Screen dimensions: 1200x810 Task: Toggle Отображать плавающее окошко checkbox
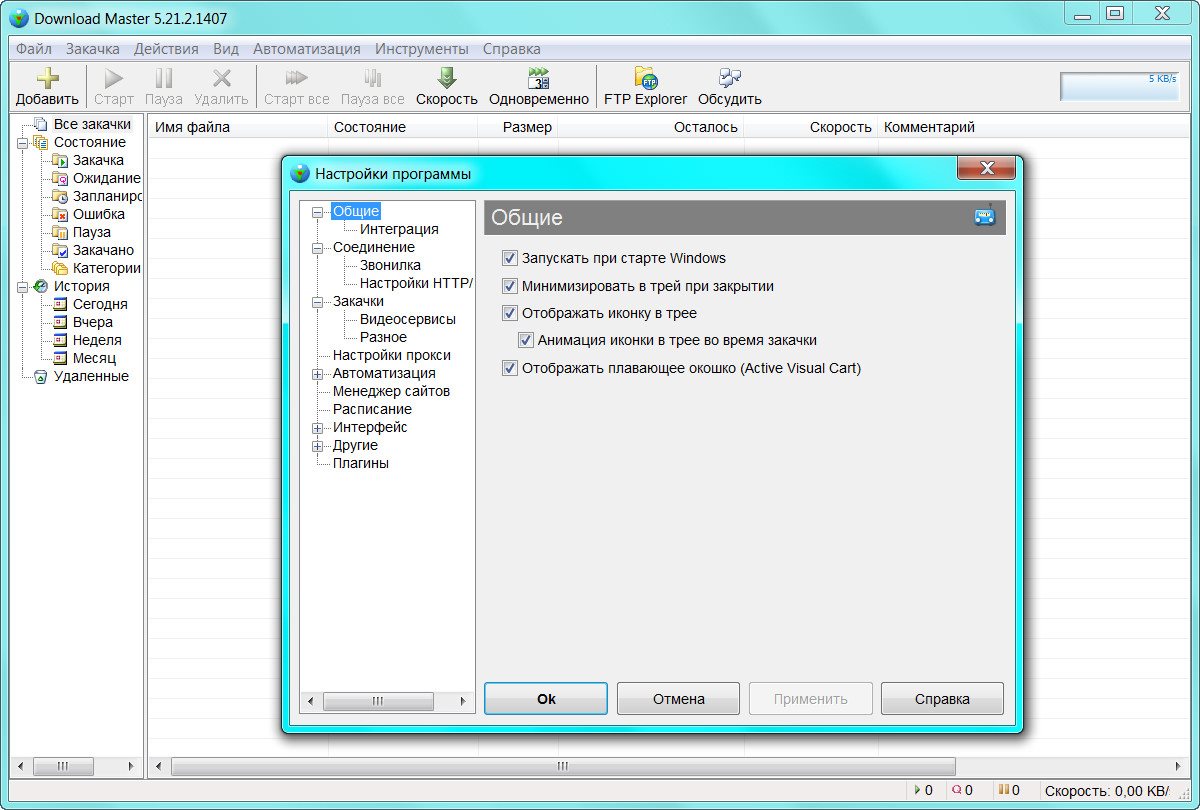point(510,368)
